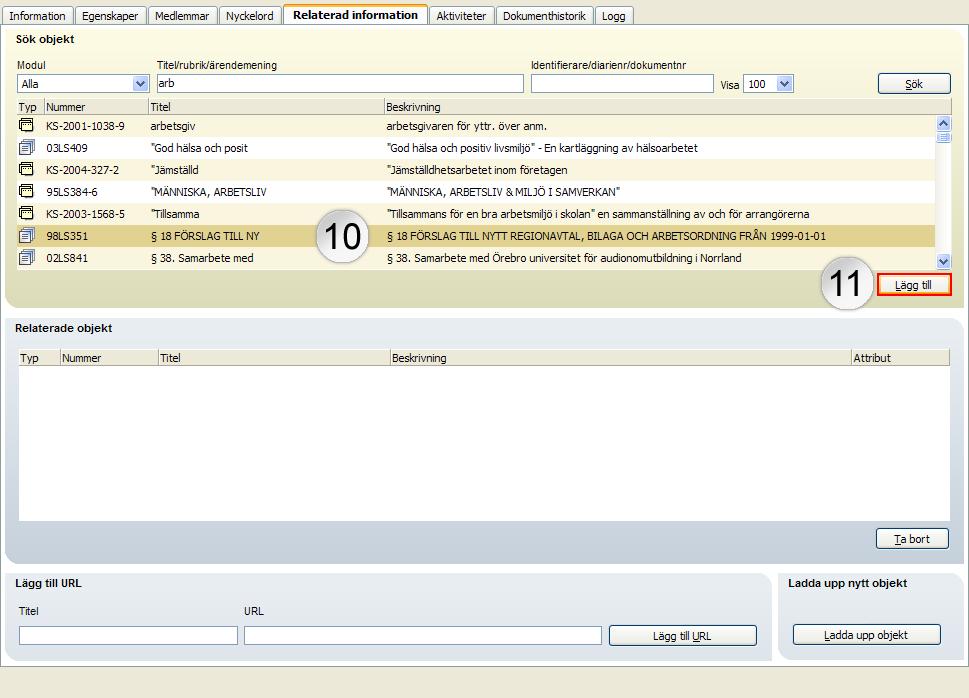Click title "arbetsgiv" in results
969x698 pixels.
tap(172, 126)
